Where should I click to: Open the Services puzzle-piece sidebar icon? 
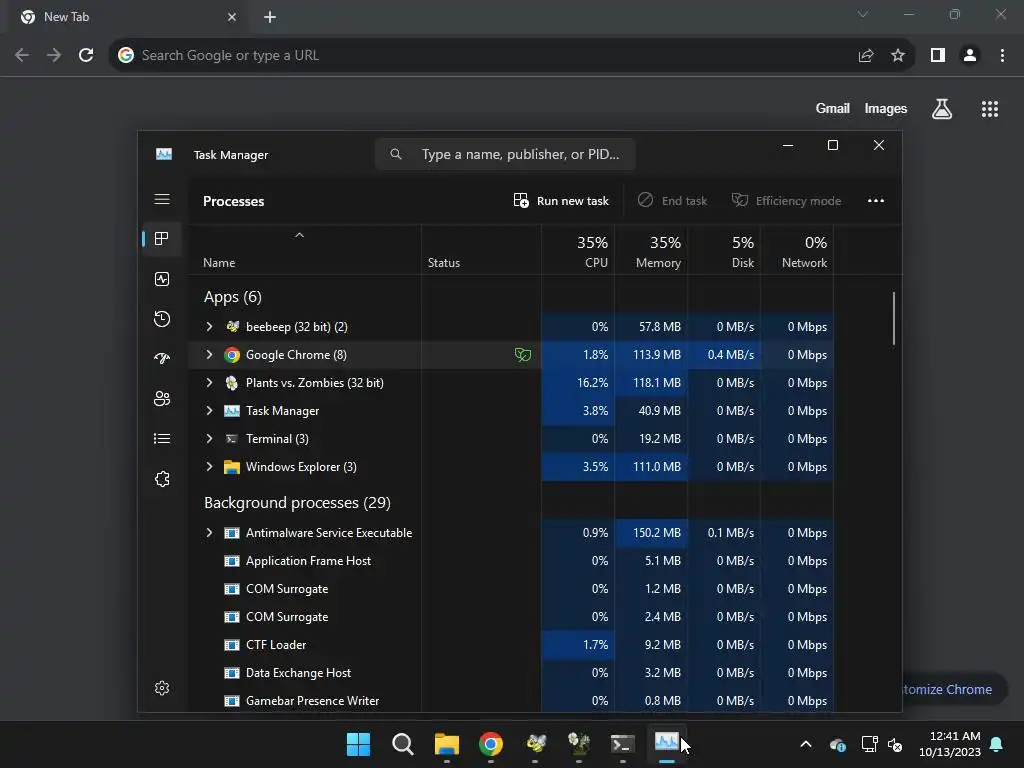point(162,479)
